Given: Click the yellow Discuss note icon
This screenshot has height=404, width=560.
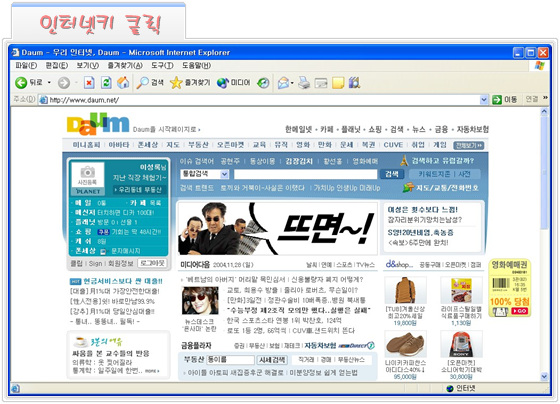Looking at the screenshot, I should [338, 83].
